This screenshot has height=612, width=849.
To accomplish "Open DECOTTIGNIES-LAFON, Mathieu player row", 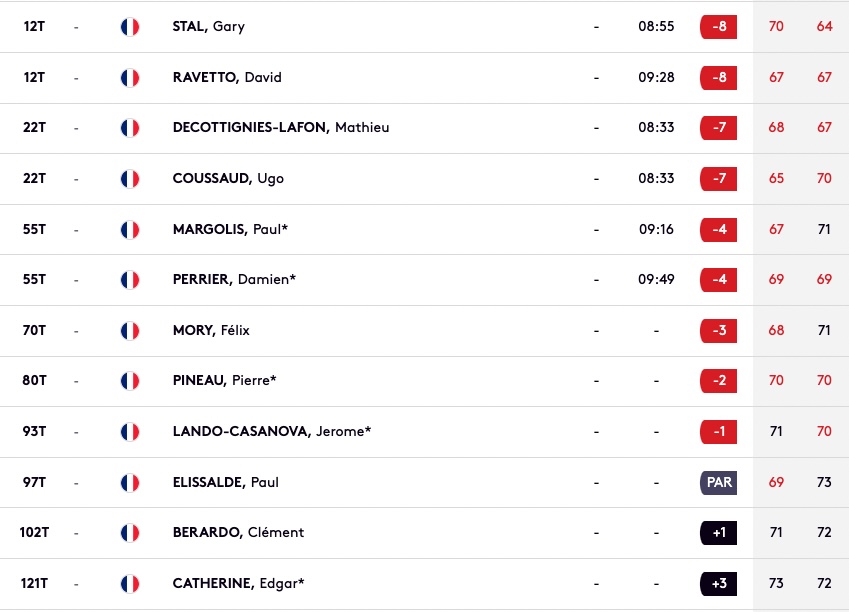I will (424, 128).
